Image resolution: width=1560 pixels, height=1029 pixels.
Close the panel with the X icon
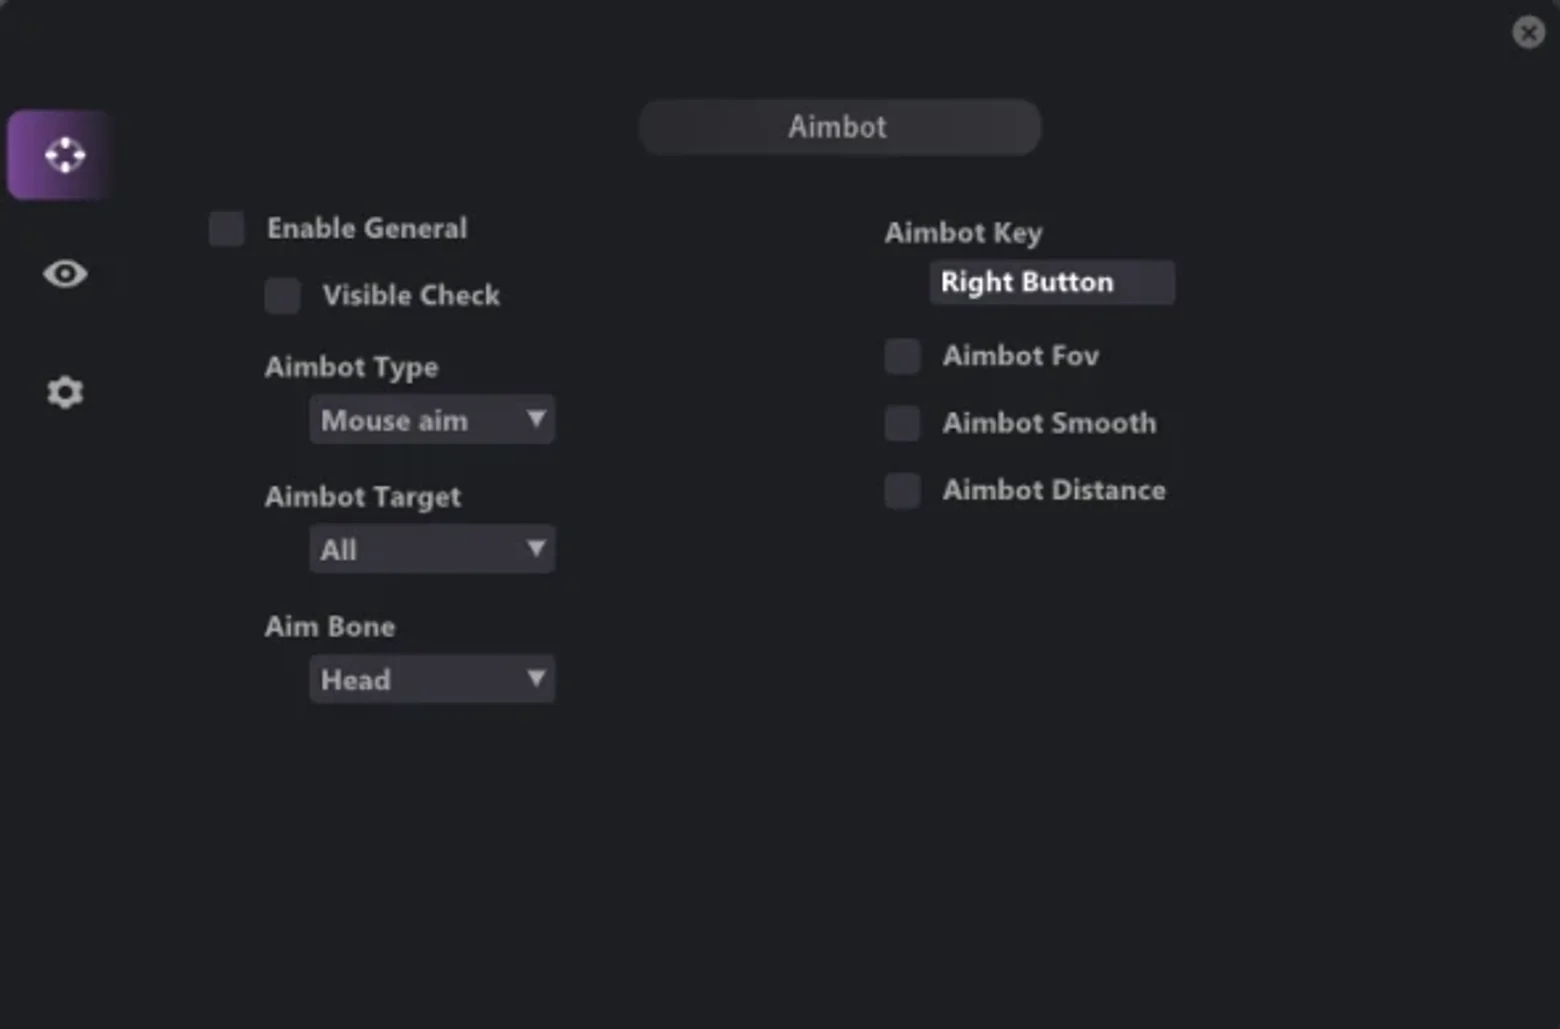[x=1528, y=32]
